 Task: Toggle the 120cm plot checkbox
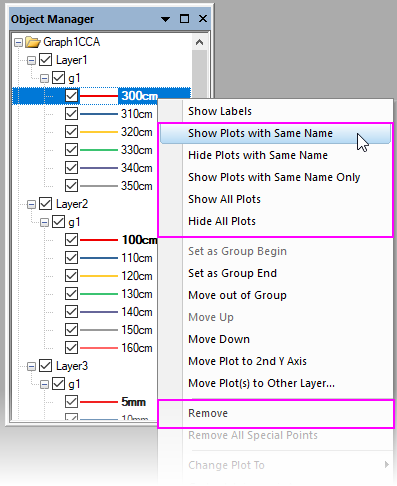[x=71, y=276]
